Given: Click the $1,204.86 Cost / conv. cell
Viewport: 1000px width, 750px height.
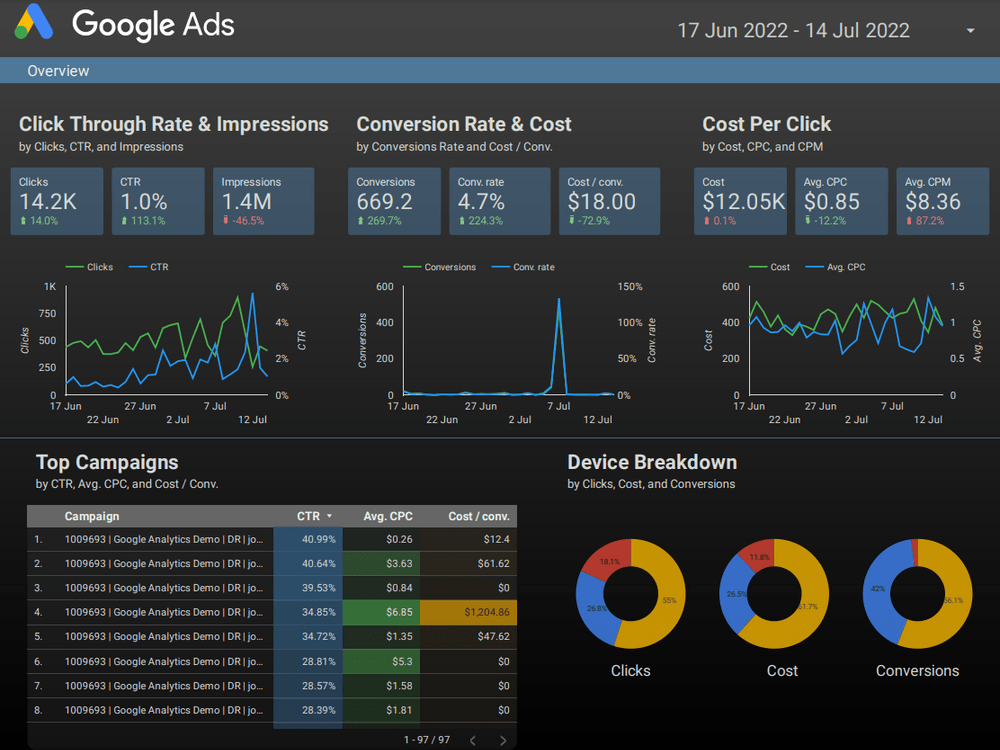Looking at the screenshot, I should (469, 612).
